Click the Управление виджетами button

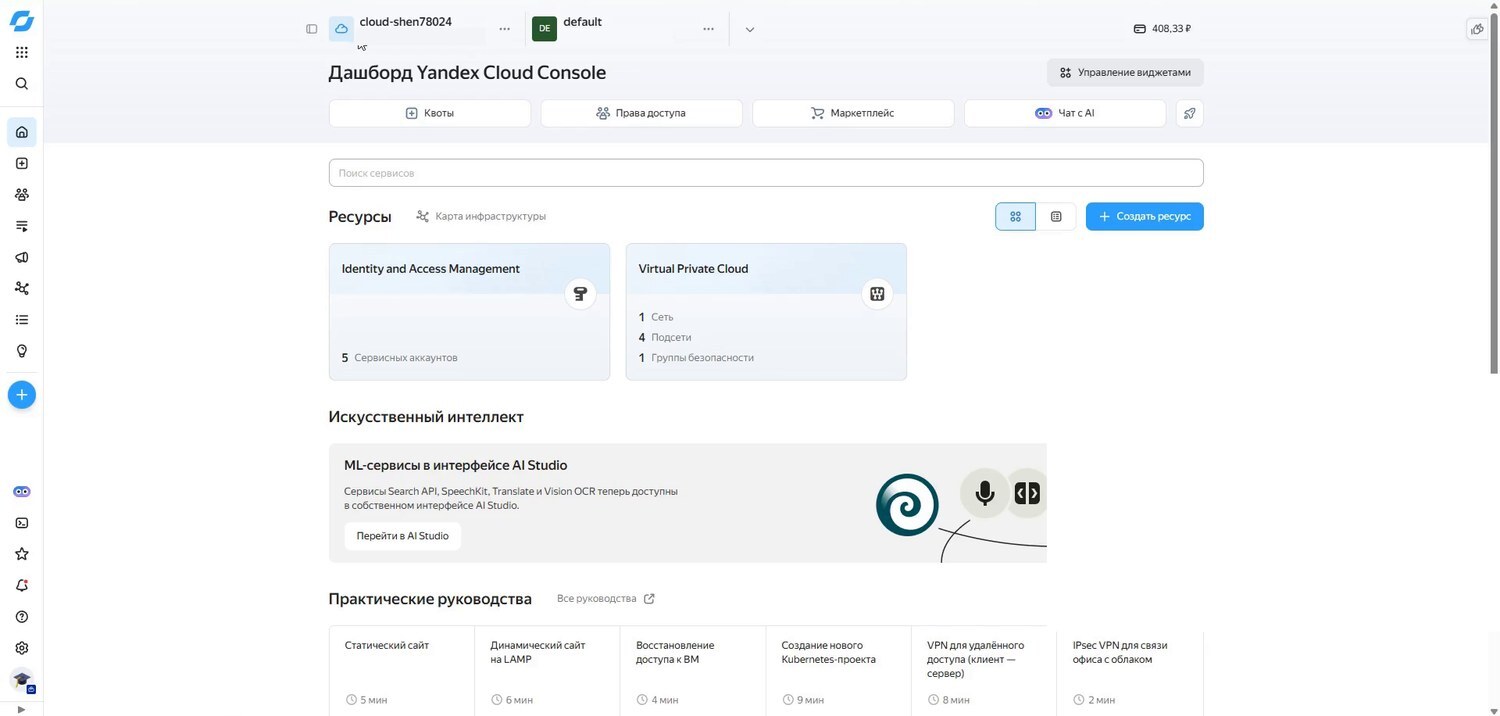point(1125,72)
